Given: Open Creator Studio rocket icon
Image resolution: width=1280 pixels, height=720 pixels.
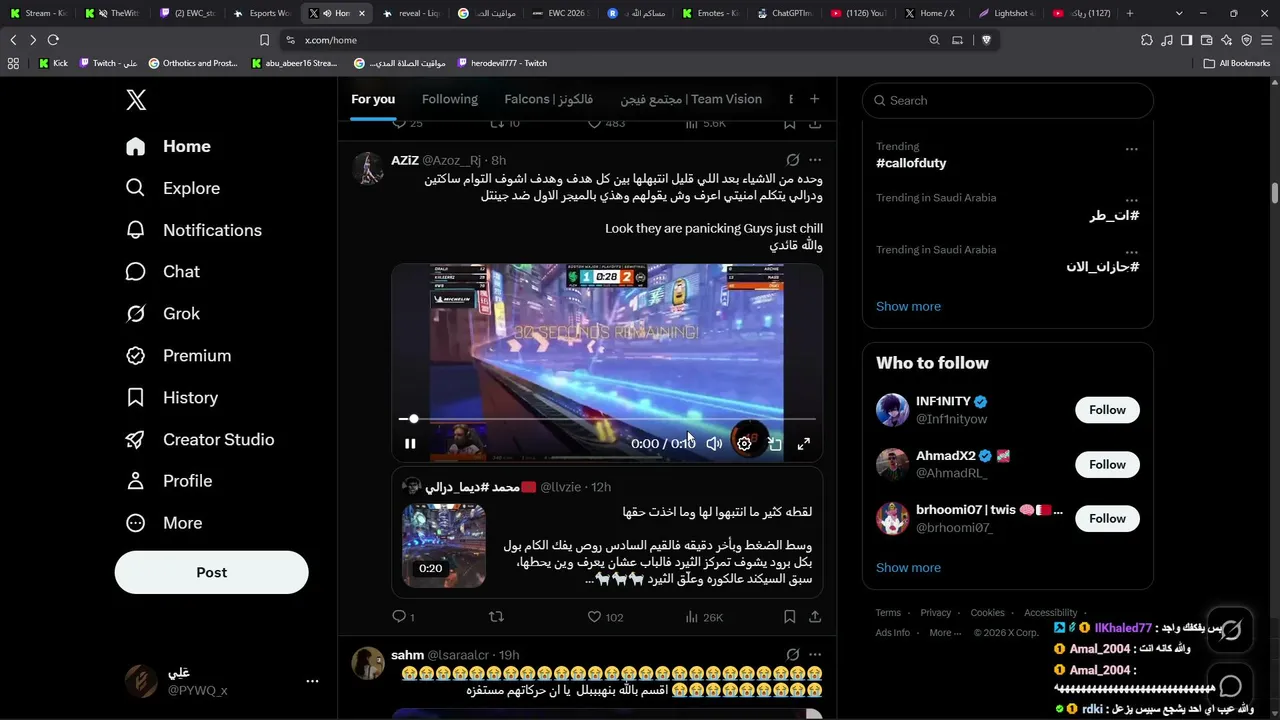Looking at the screenshot, I should coord(136,440).
